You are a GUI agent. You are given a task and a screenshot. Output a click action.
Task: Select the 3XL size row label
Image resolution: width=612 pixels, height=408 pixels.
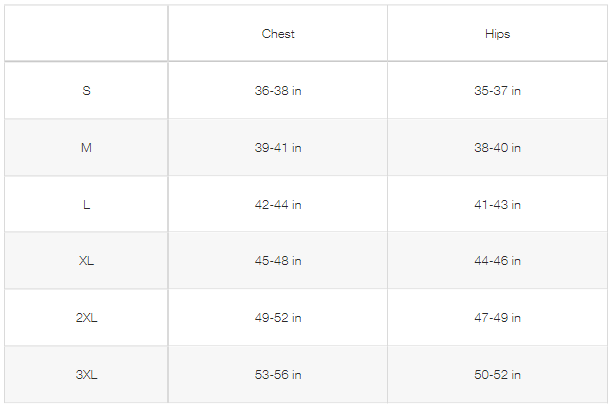tap(86, 375)
